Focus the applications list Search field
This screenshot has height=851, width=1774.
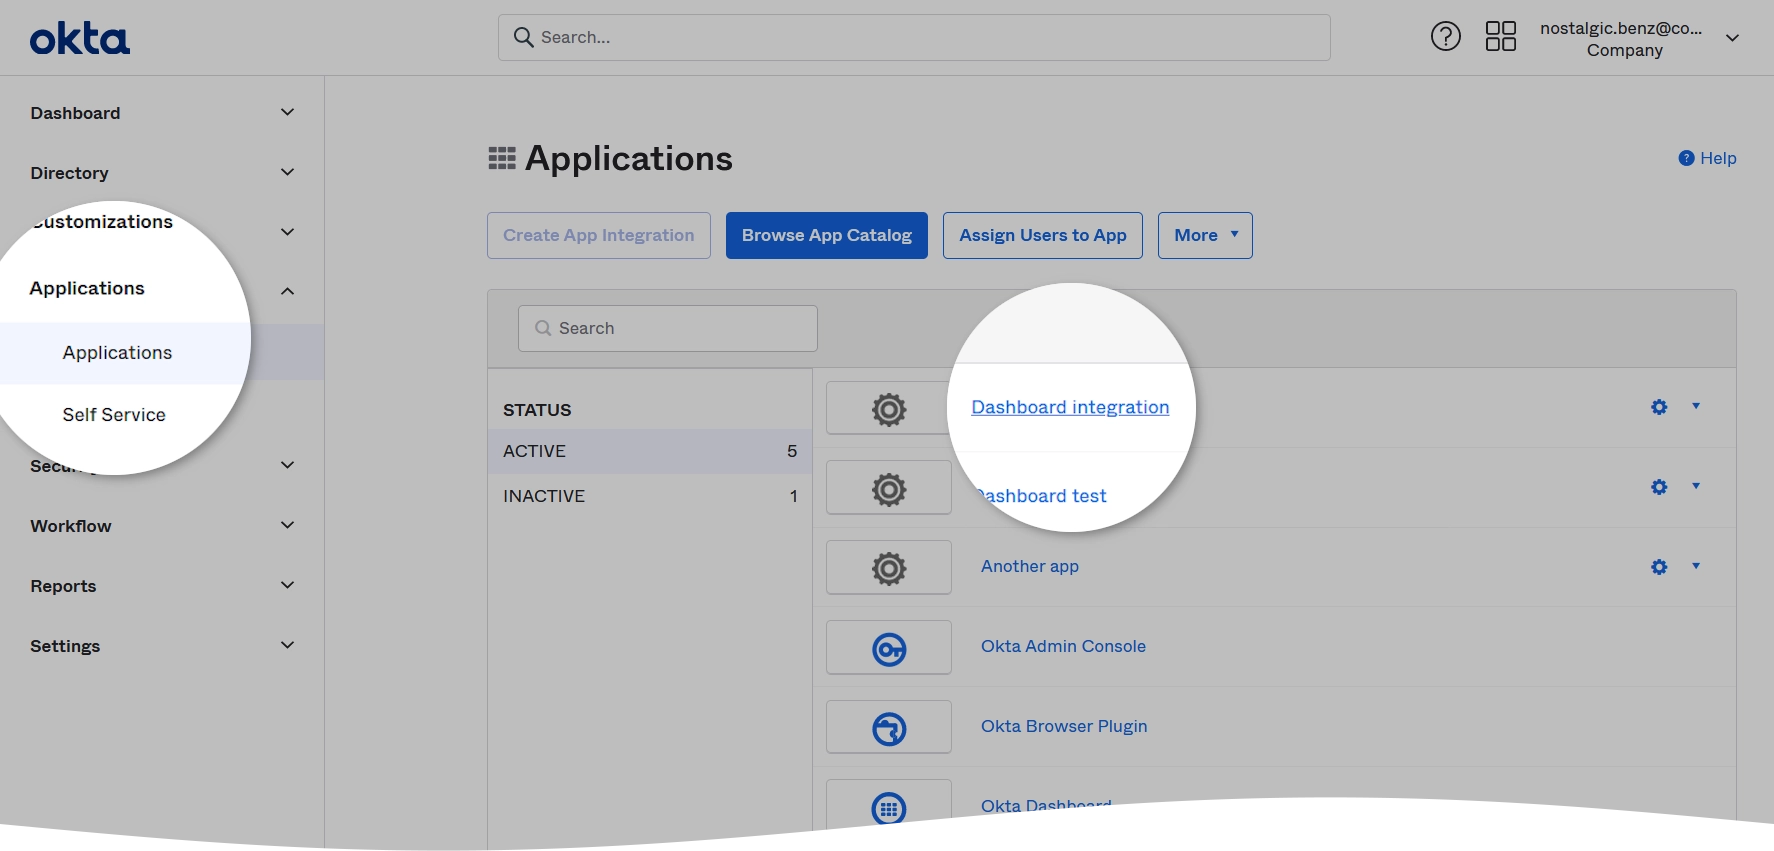pyautogui.click(x=668, y=328)
